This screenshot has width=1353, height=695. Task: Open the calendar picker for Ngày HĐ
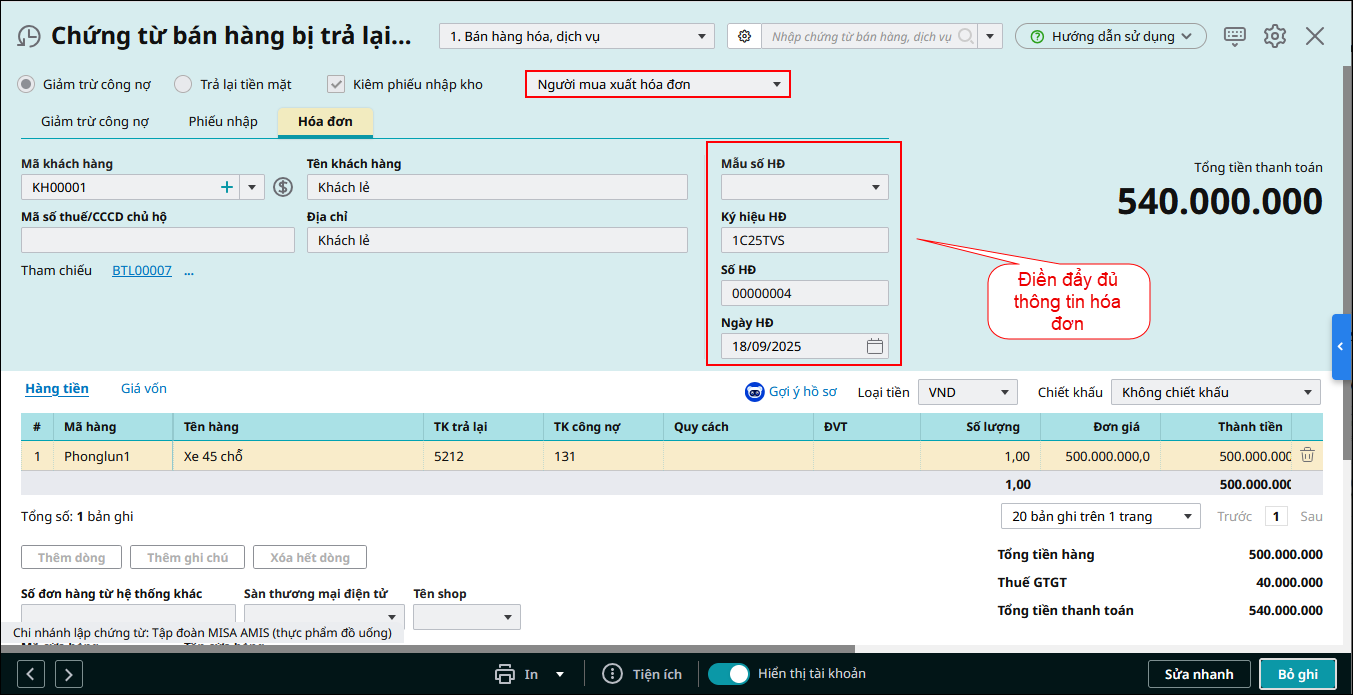coord(875,347)
